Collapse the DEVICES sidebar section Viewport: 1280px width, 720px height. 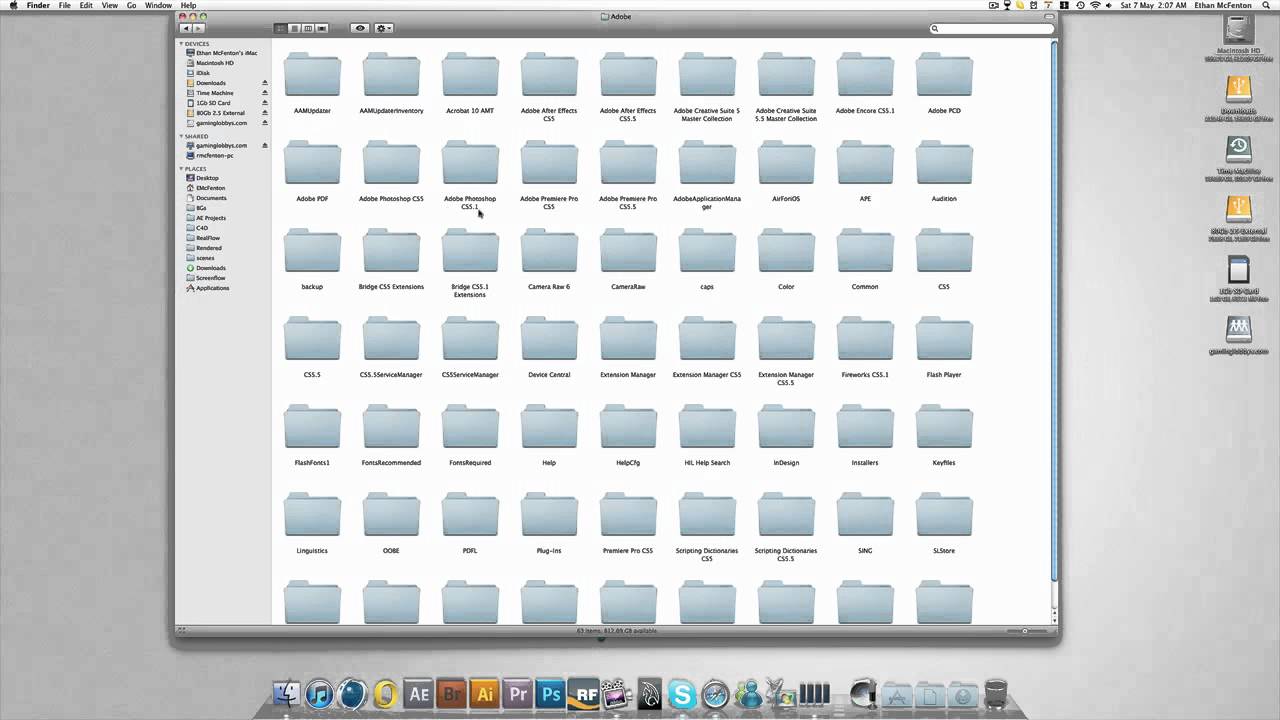pyautogui.click(x=181, y=44)
